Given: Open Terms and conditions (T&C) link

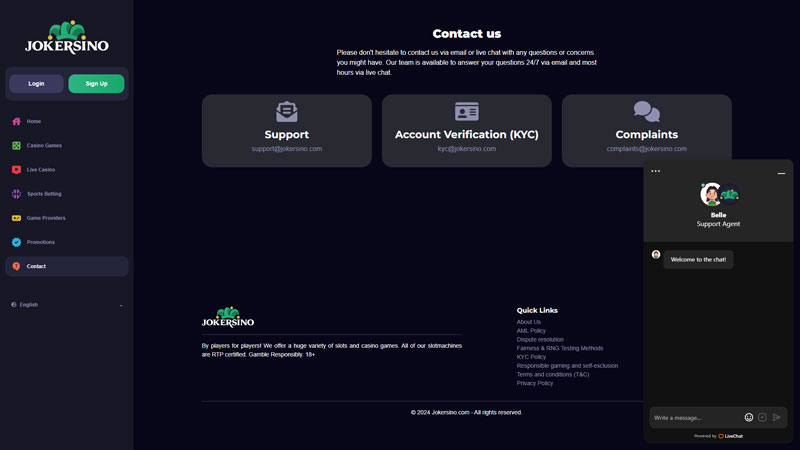Looking at the screenshot, I should coord(553,374).
